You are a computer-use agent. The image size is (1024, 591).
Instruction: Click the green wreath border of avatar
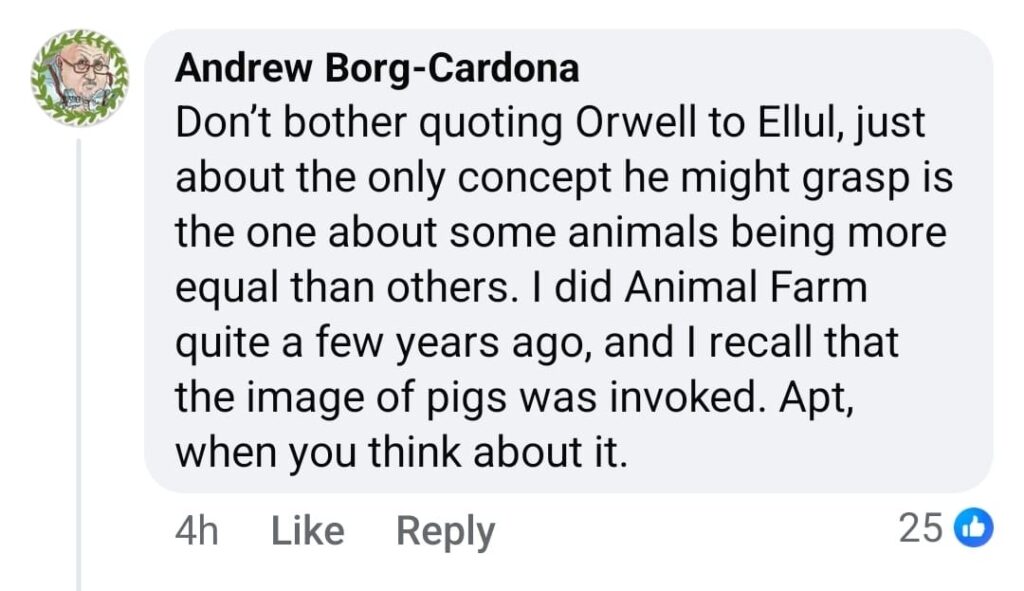42,95
